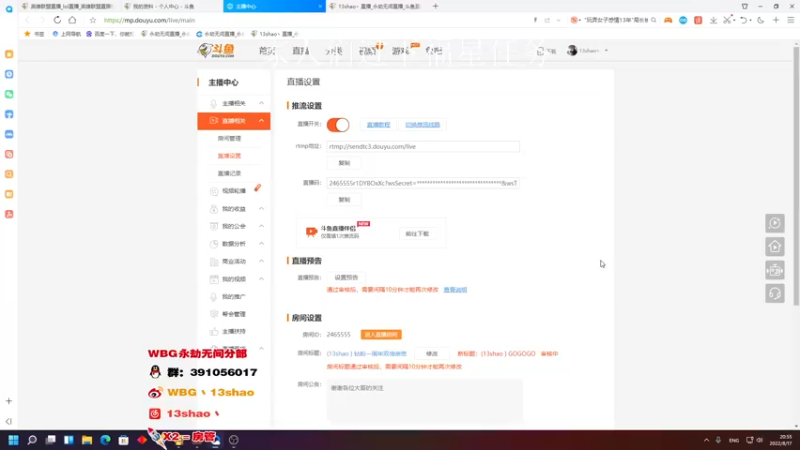
Task: Open 我的推广 in the sidebar
Action: [x=234, y=296]
